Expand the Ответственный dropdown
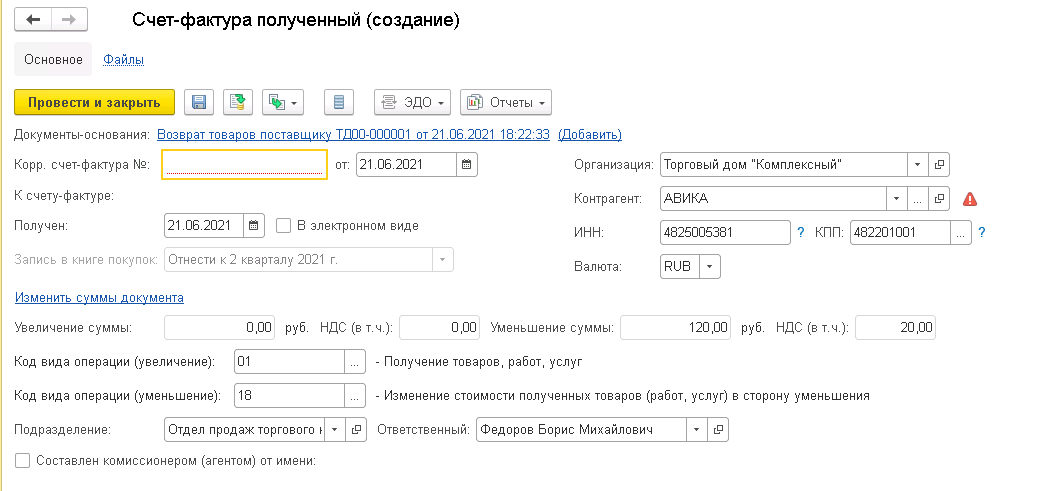 [697, 429]
